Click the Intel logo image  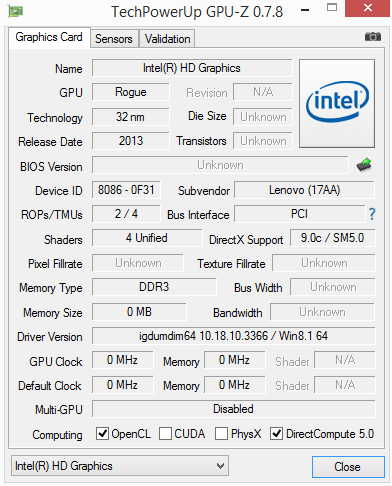point(337,103)
